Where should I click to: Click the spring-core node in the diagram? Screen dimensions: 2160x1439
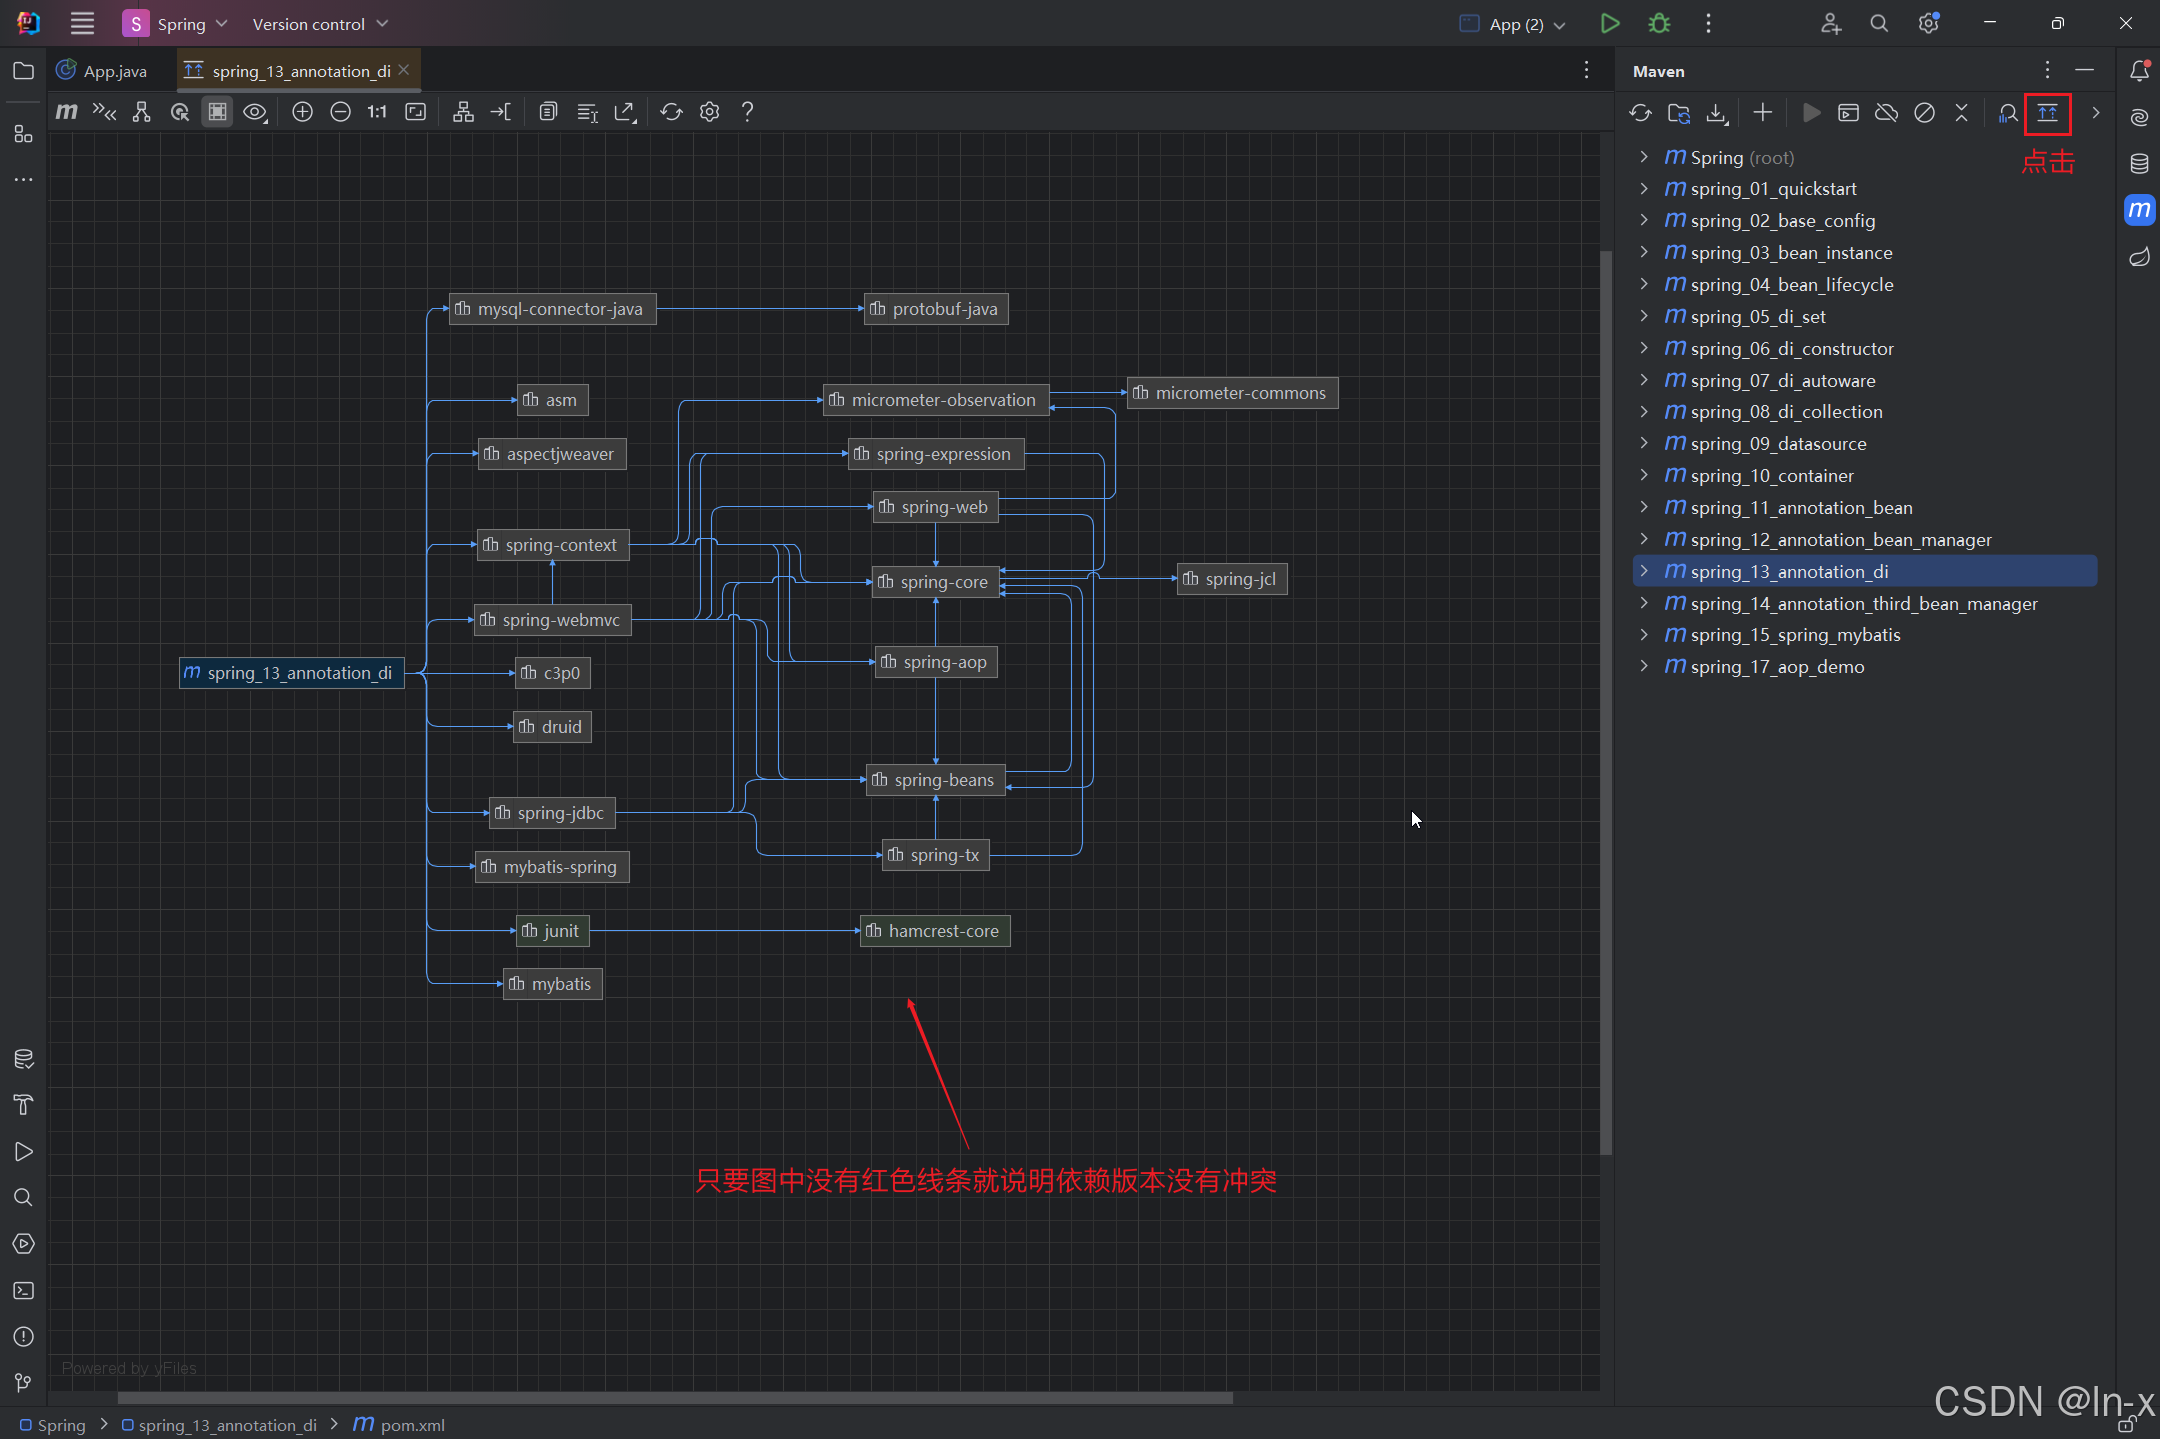pyautogui.click(x=935, y=581)
